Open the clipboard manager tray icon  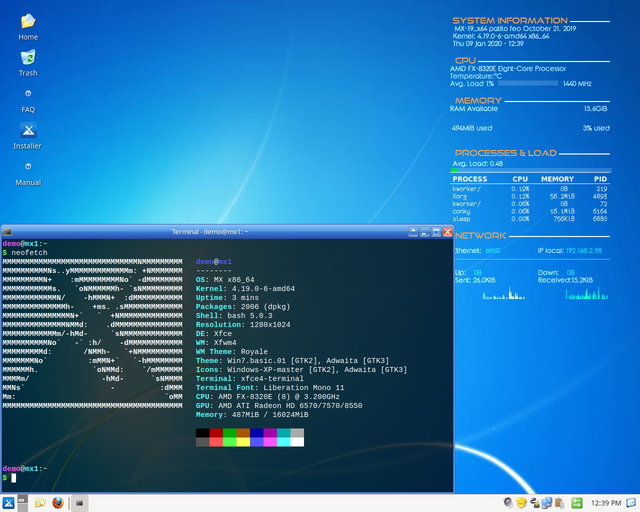point(559,503)
